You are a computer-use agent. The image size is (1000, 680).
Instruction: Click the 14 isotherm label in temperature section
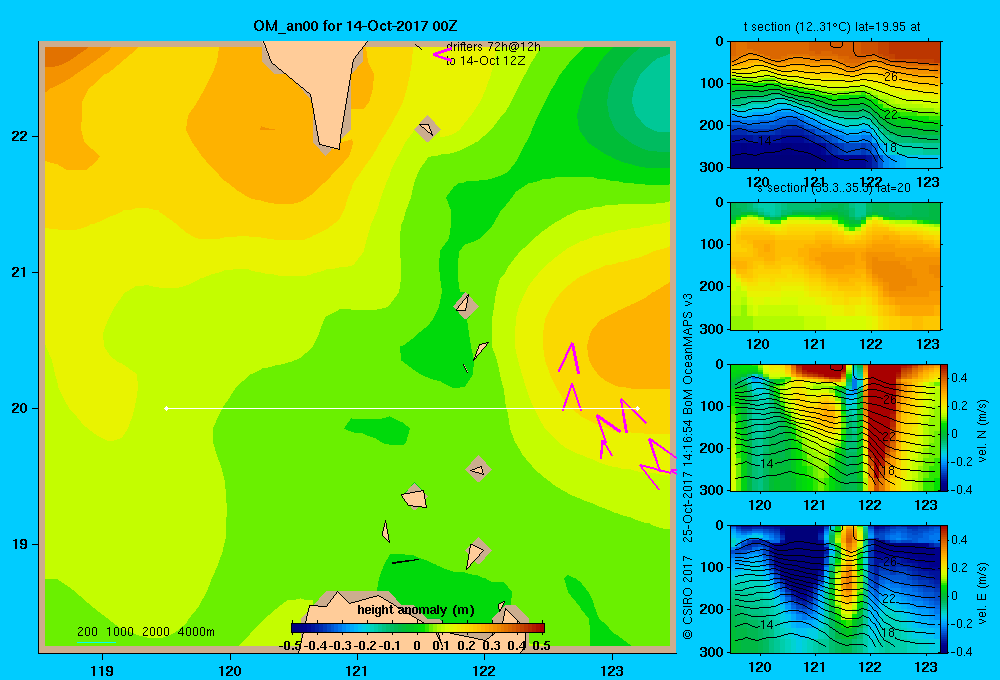click(765, 140)
